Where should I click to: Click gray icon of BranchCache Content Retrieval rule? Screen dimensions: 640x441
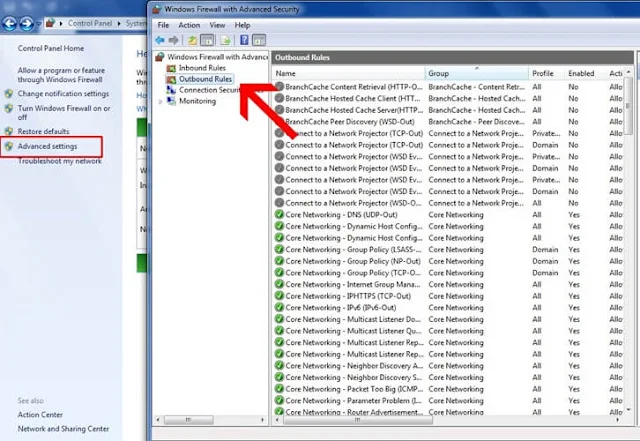(x=279, y=87)
